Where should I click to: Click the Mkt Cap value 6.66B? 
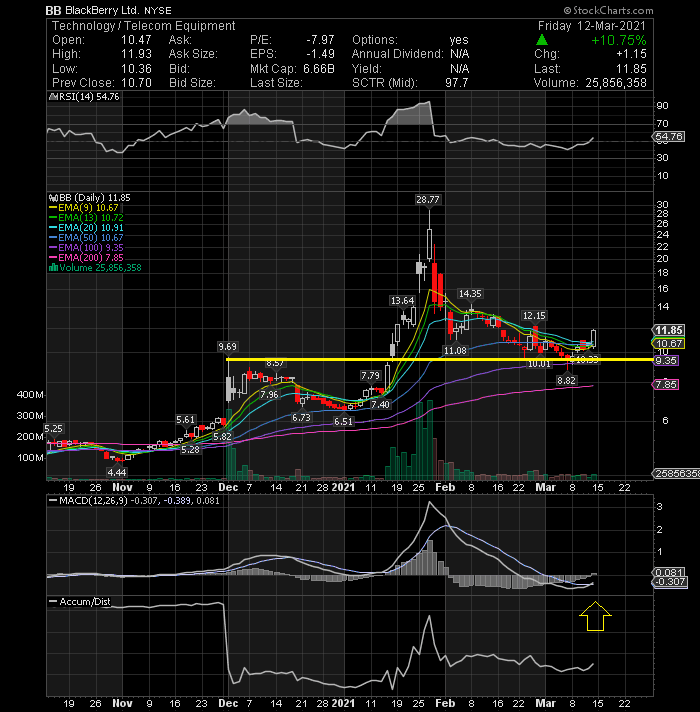click(x=319, y=69)
